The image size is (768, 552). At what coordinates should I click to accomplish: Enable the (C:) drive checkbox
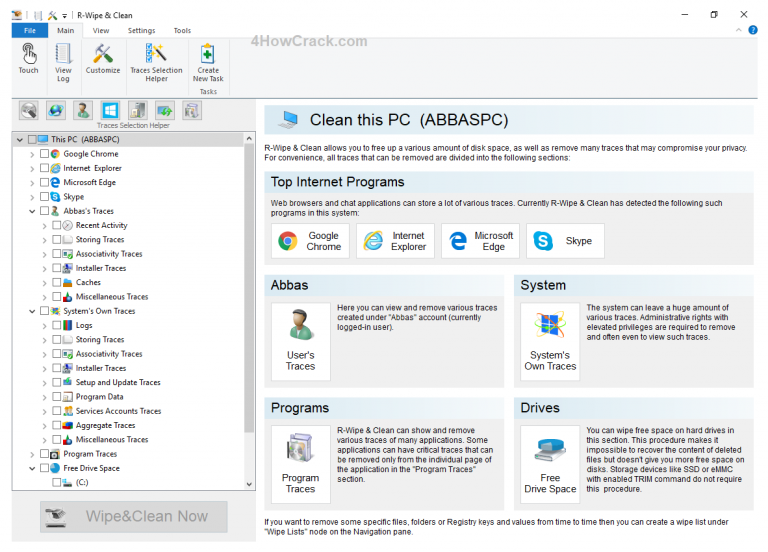pyautogui.click(x=57, y=482)
